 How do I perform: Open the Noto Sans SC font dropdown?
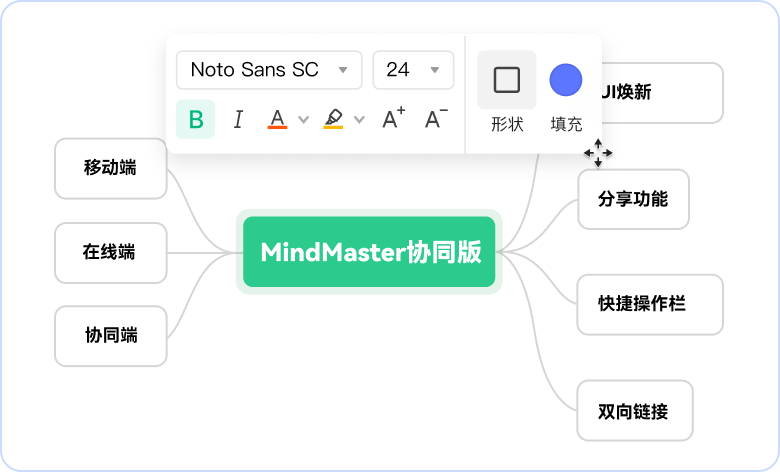click(x=269, y=70)
